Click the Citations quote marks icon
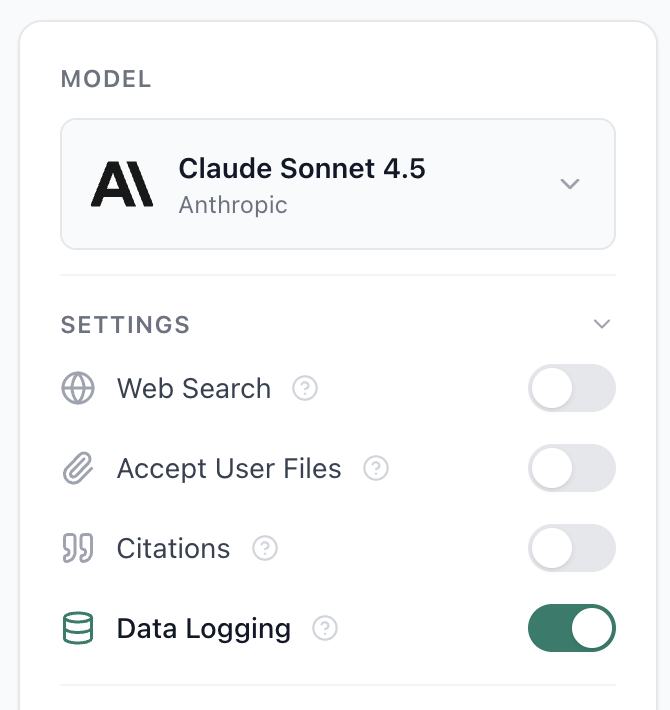The image size is (670, 710). (x=78, y=548)
